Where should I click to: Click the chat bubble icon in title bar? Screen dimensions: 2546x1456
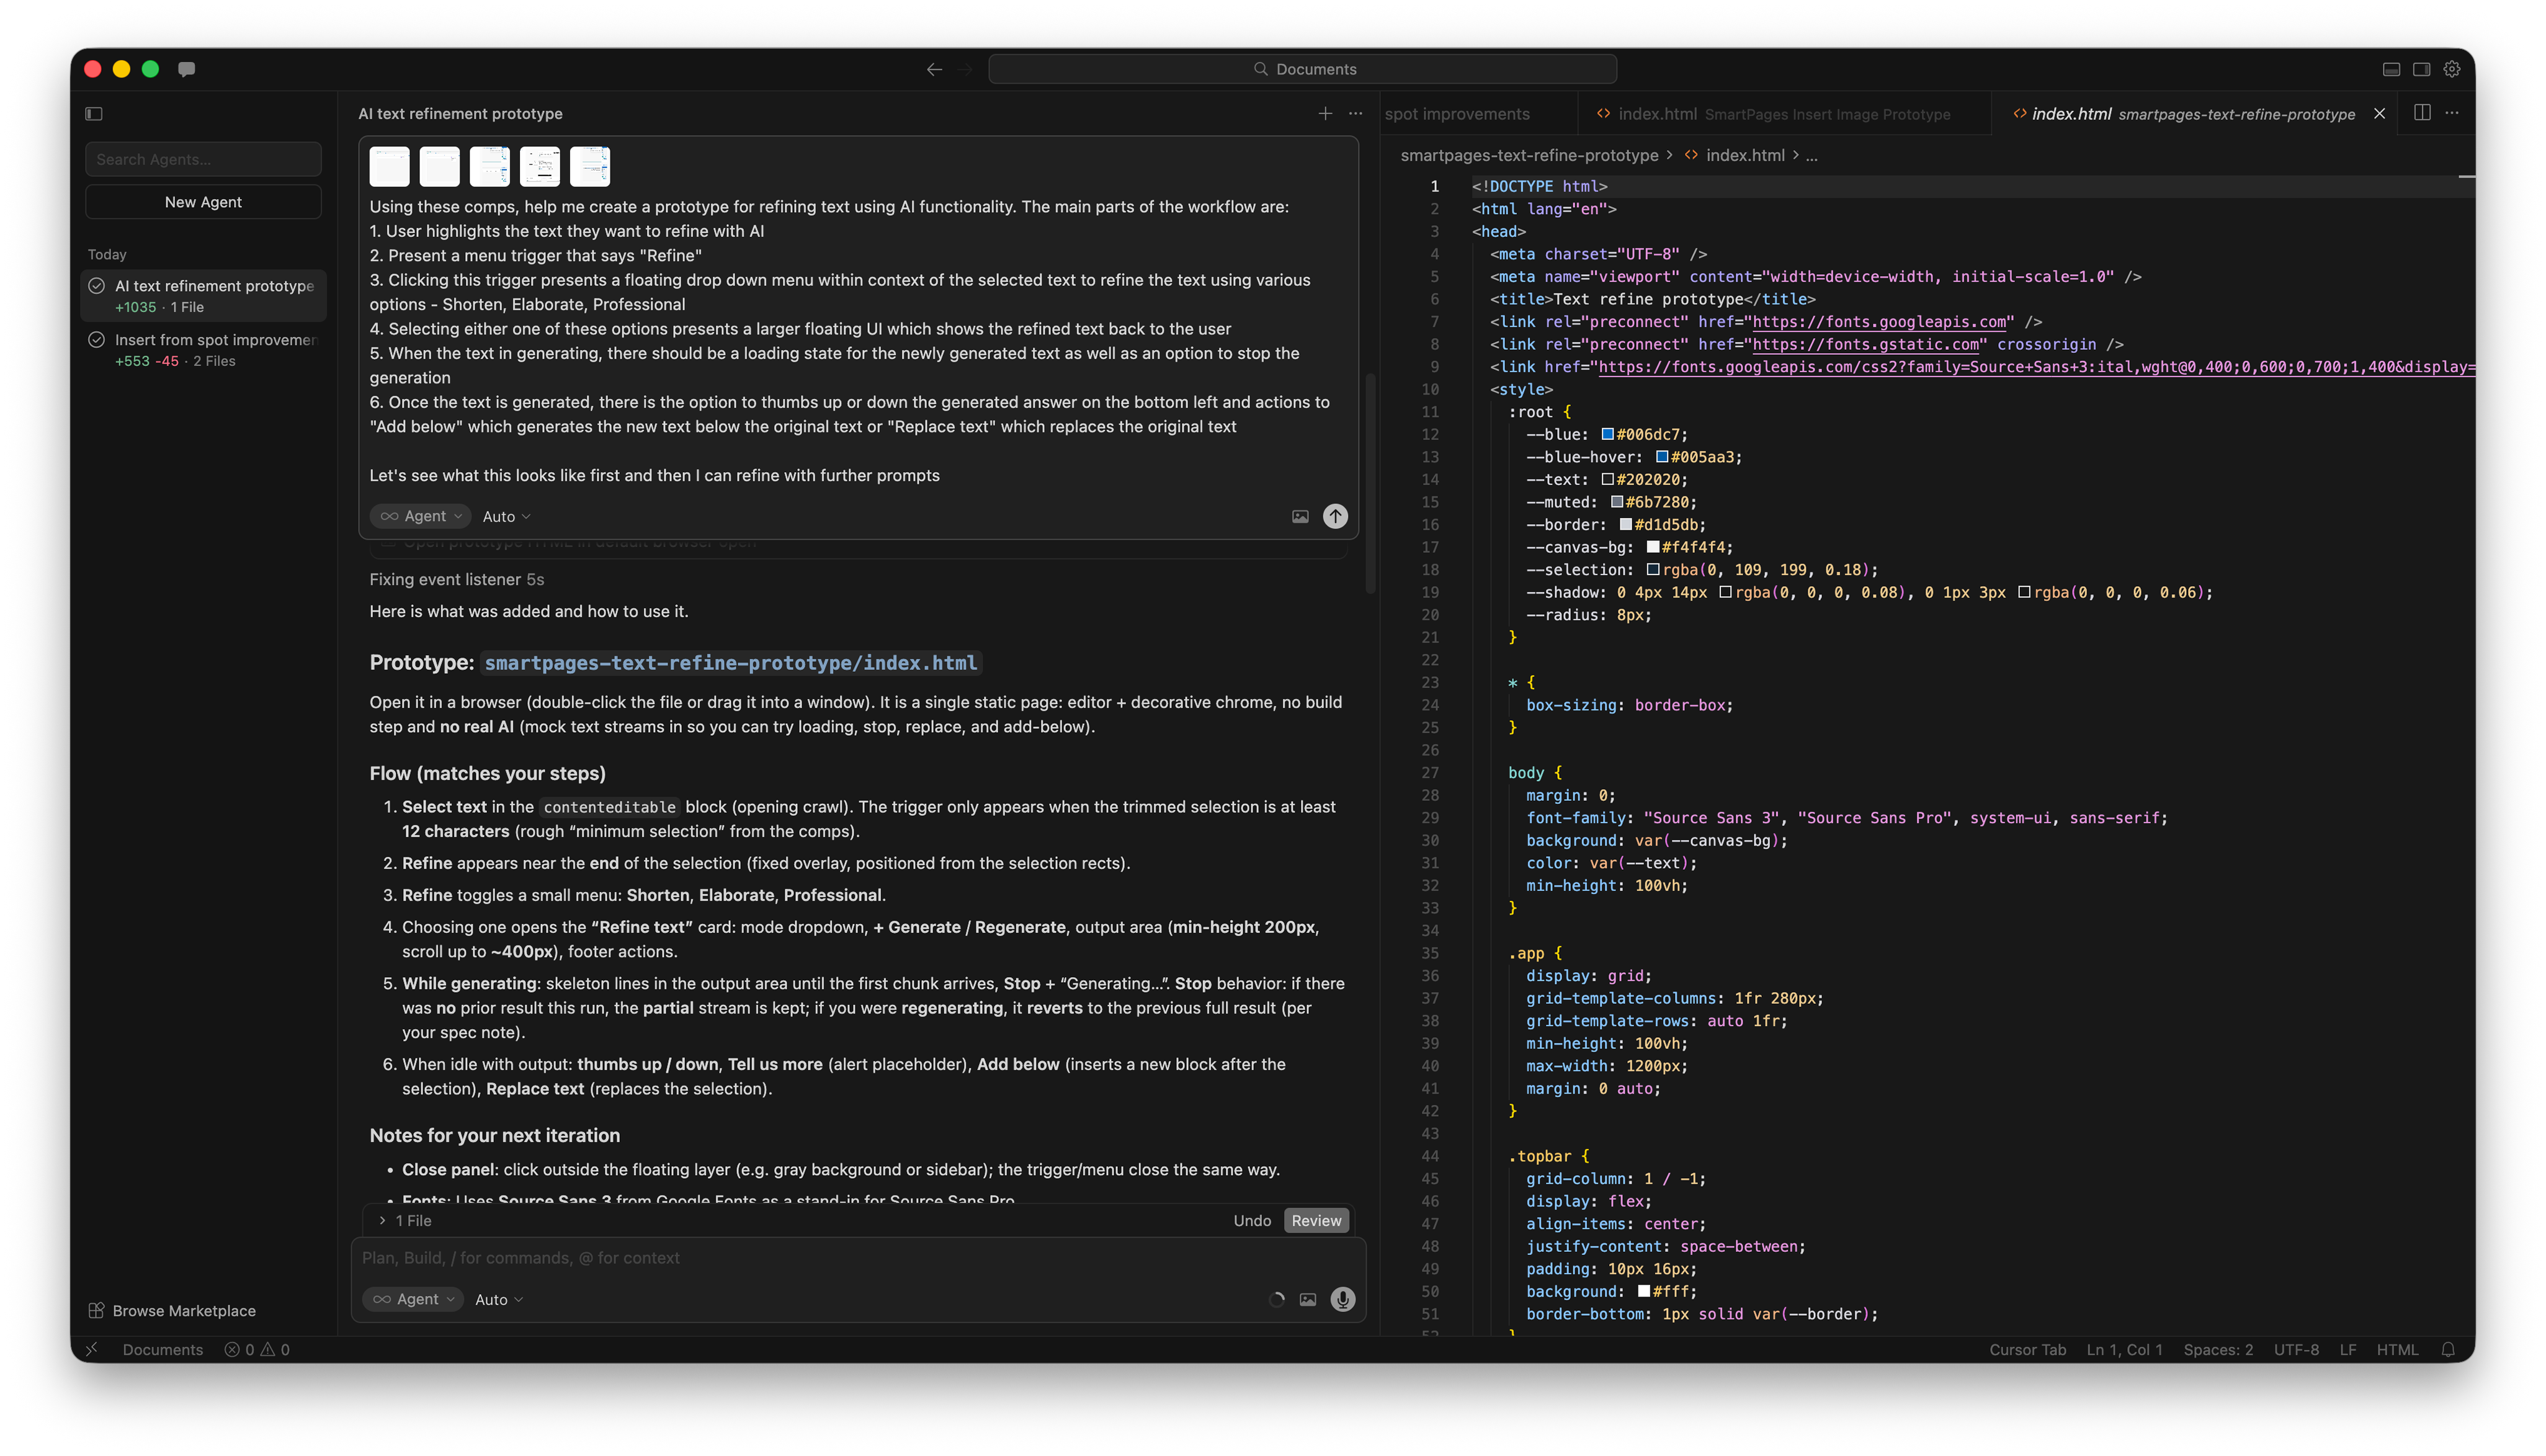[186, 69]
